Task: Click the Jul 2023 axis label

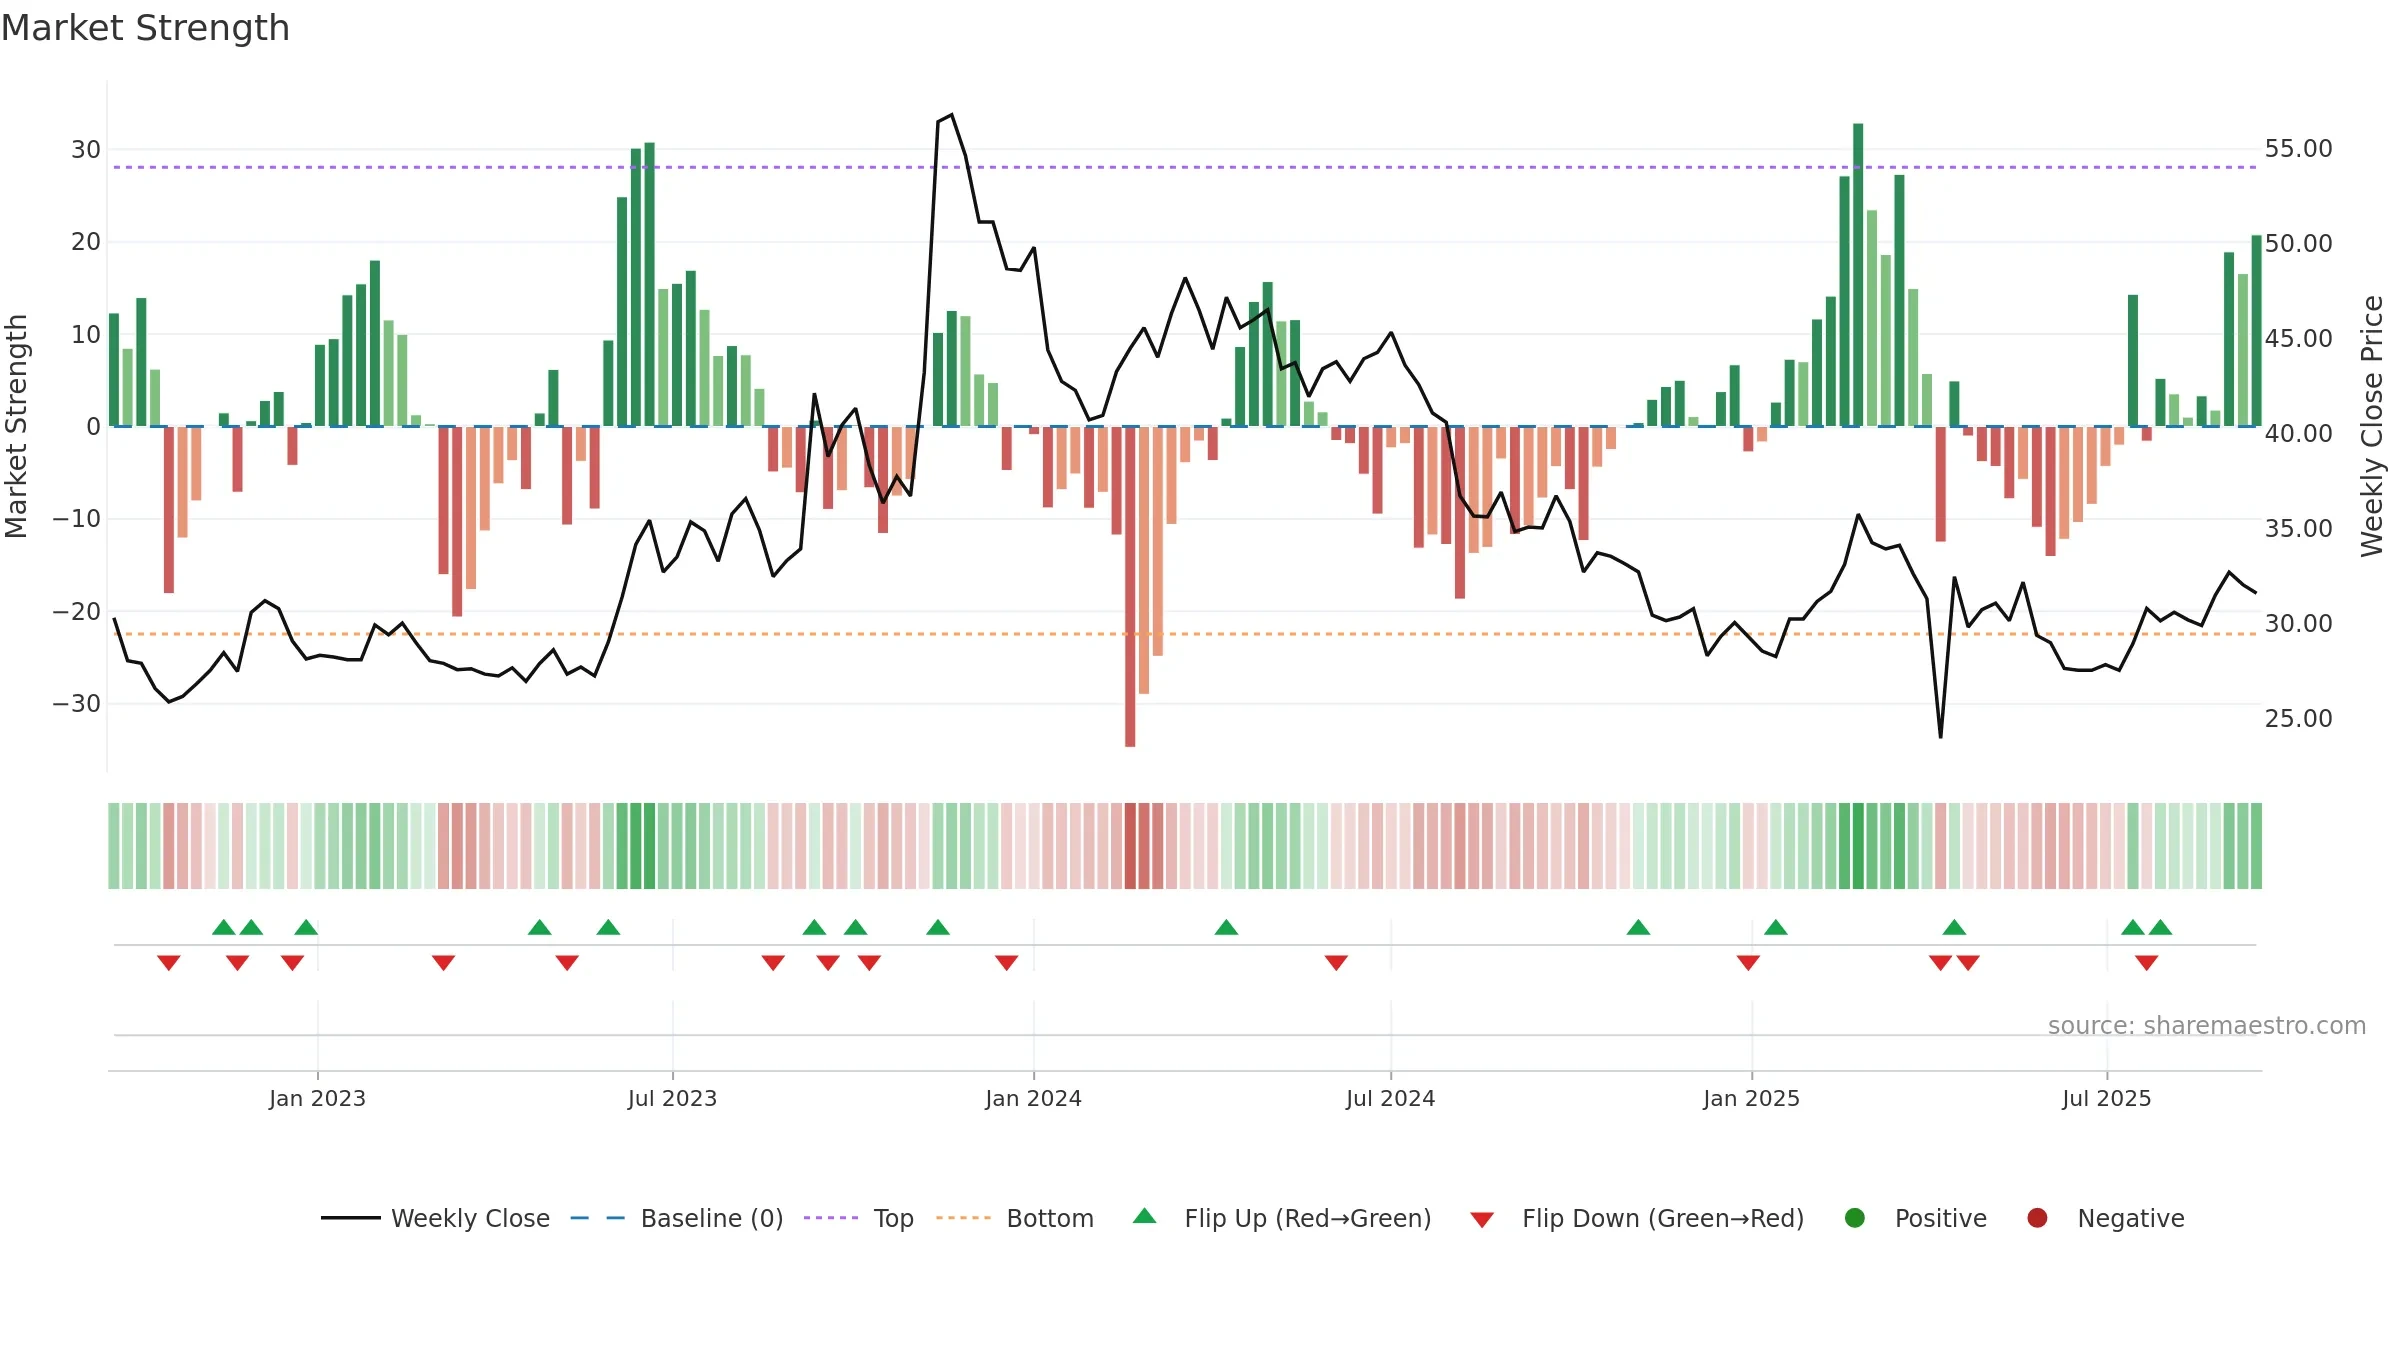Action: point(672,1098)
